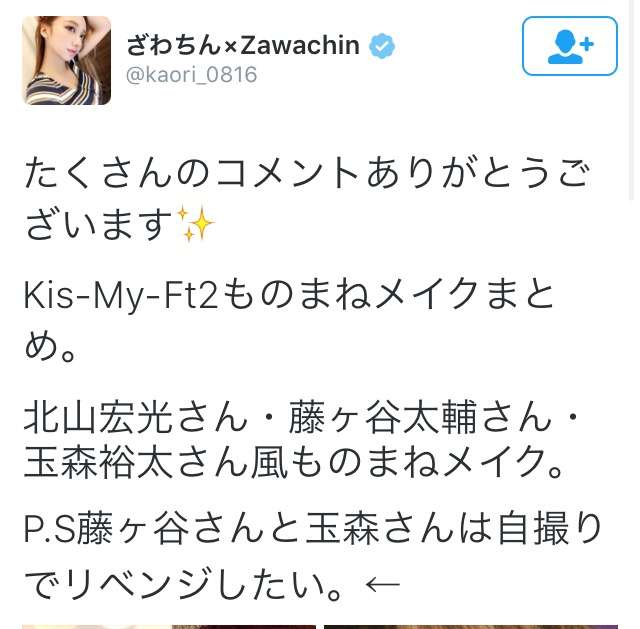Click the left arrow after リベンジしたい
The width and height of the screenshot is (640, 629).
coord(383,584)
